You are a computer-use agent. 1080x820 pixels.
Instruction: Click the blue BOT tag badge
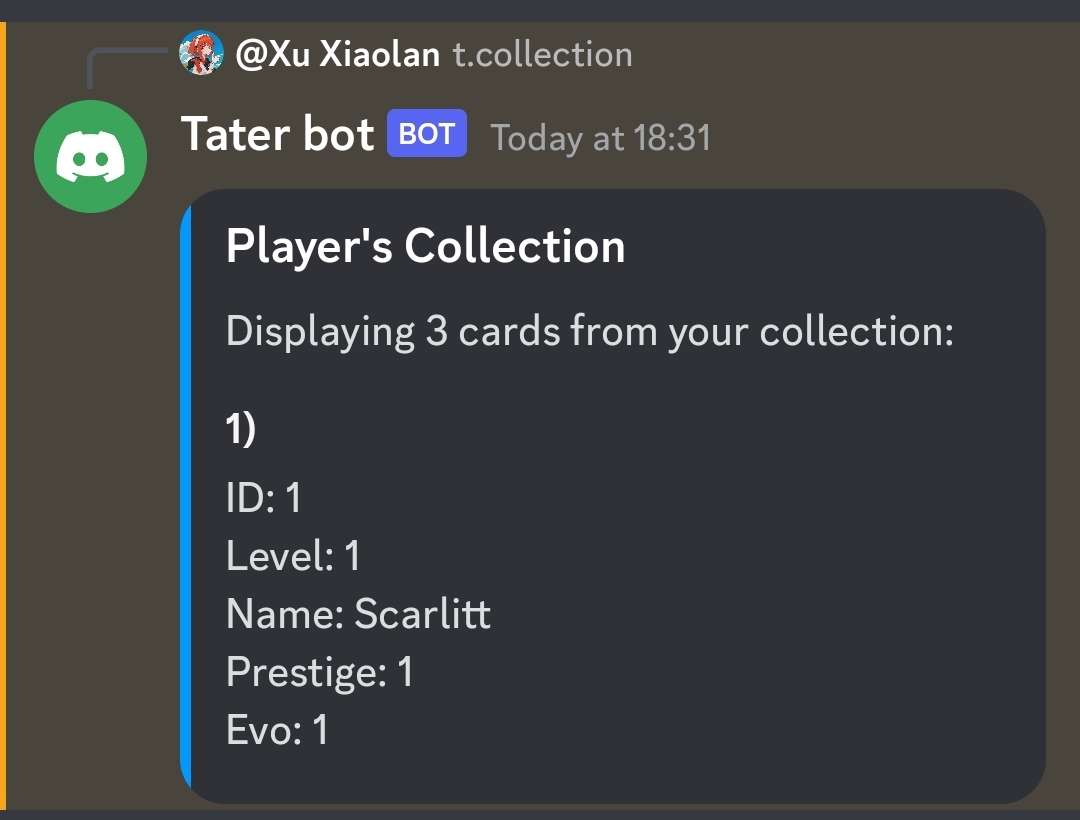[427, 133]
